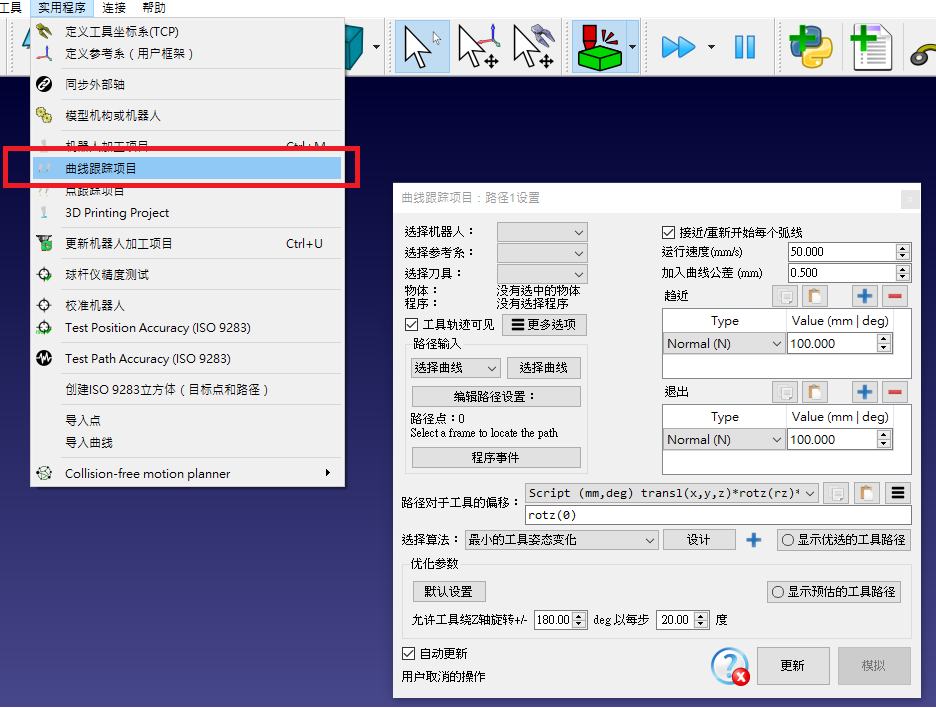Pause the simulation
The width and height of the screenshot is (936, 708).
744,47
